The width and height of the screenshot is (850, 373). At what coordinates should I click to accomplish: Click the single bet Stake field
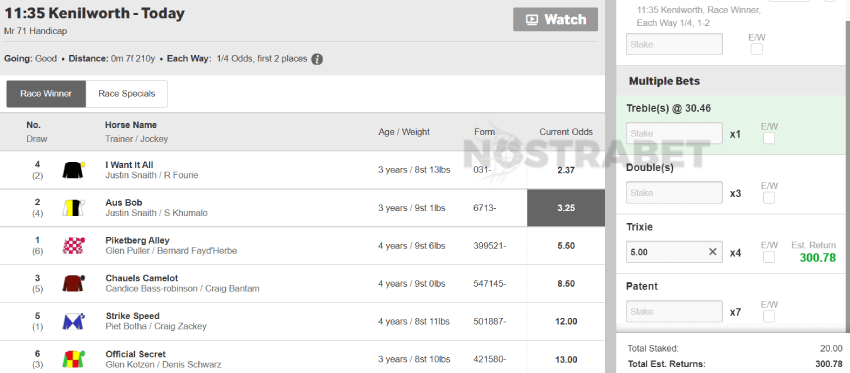(674, 44)
